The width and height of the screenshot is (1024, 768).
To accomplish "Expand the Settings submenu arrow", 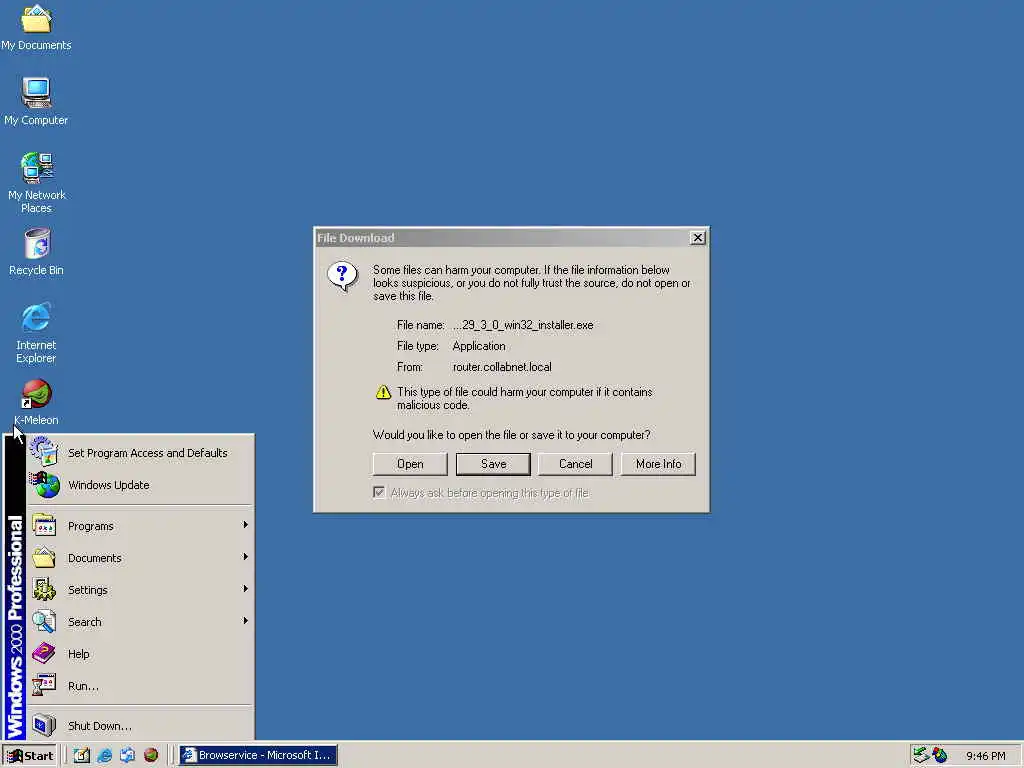I will [x=246, y=589].
